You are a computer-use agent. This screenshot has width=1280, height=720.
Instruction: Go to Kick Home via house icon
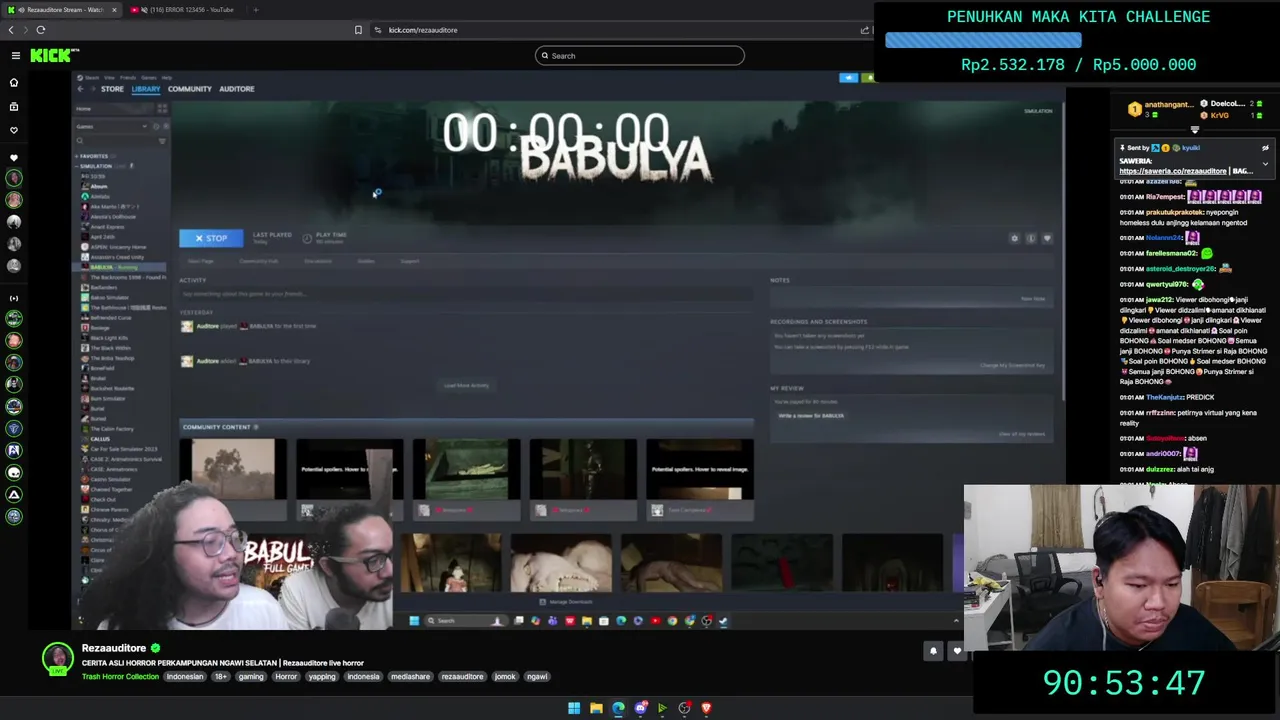(x=14, y=83)
